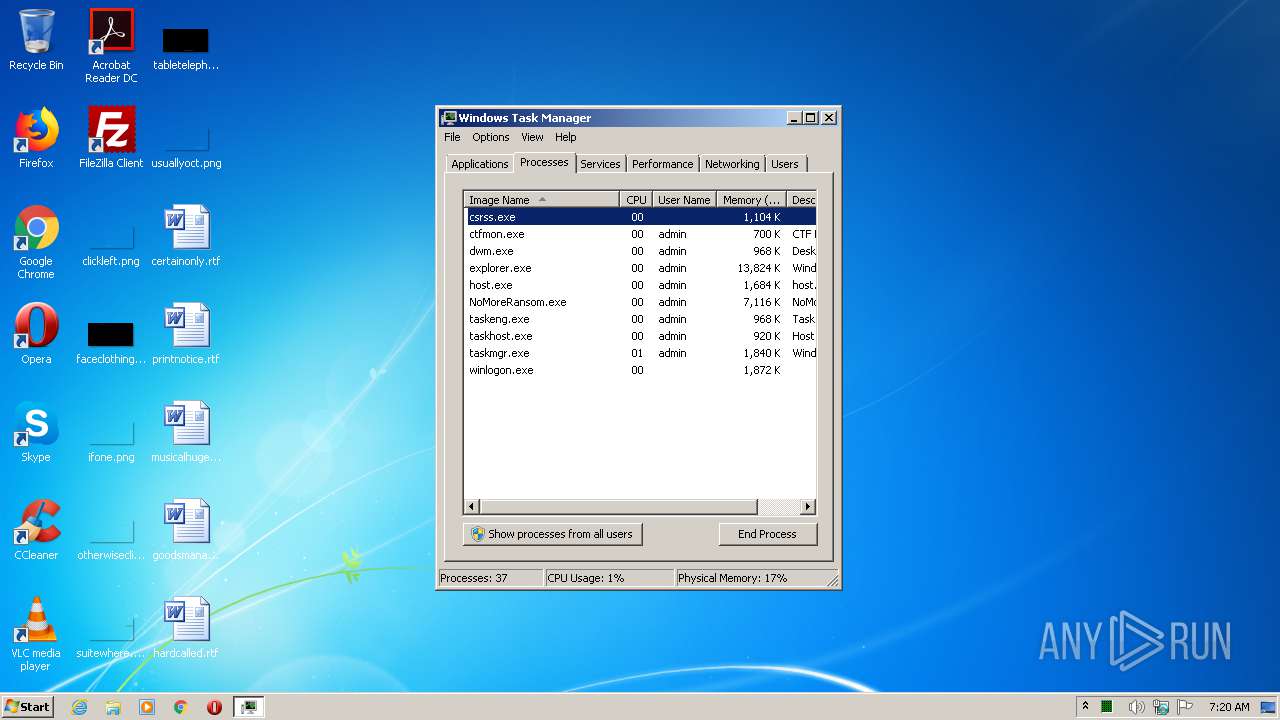The image size is (1280, 720).
Task: Switch to the Applications tab
Action: (479, 164)
